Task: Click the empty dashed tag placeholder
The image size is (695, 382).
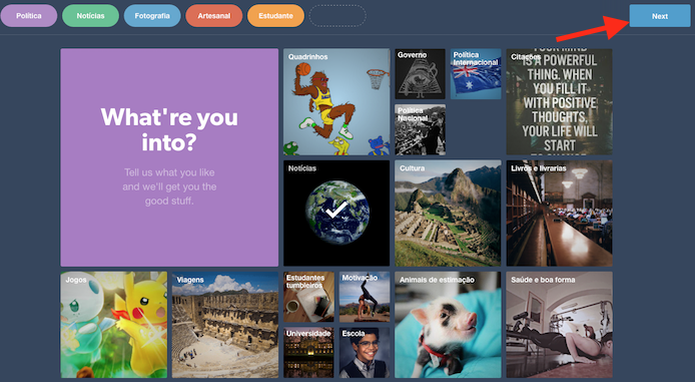Action: pos(337,16)
